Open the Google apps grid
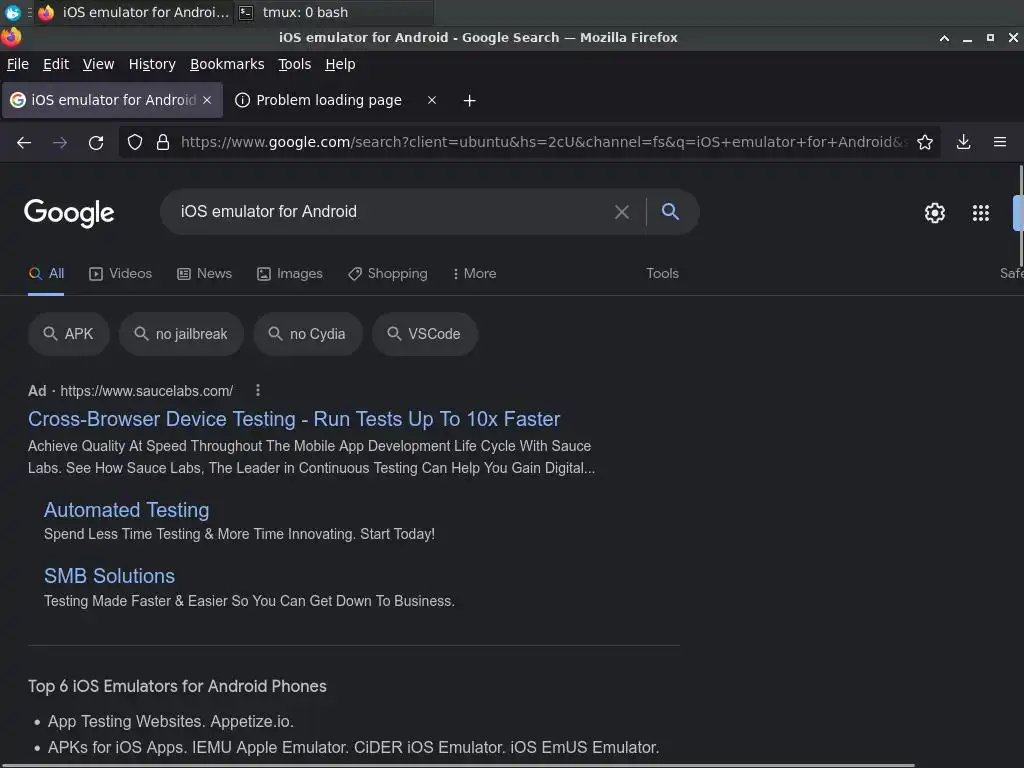This screenshot has height=768, width=1024. 980,213
